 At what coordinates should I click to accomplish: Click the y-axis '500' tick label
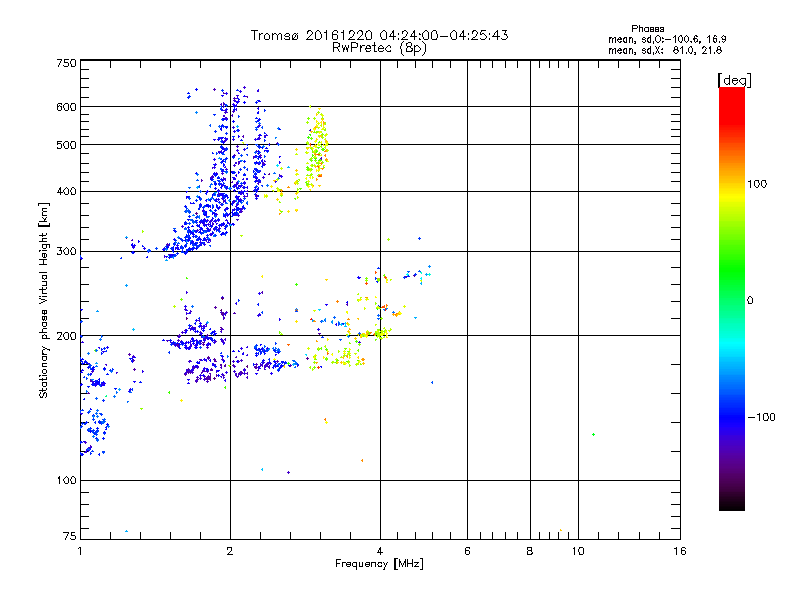coord(66,145)
